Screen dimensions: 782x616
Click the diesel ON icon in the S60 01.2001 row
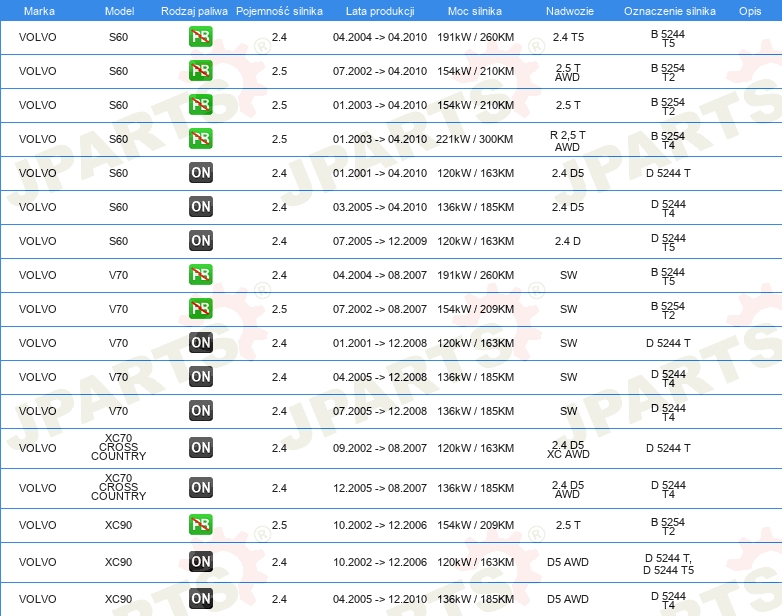[200, 173]
